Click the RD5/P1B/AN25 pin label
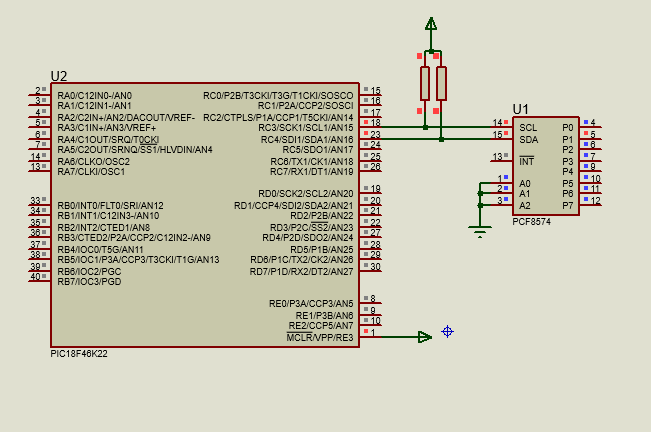Screen dimensions: 651x432 pos(322,250)
